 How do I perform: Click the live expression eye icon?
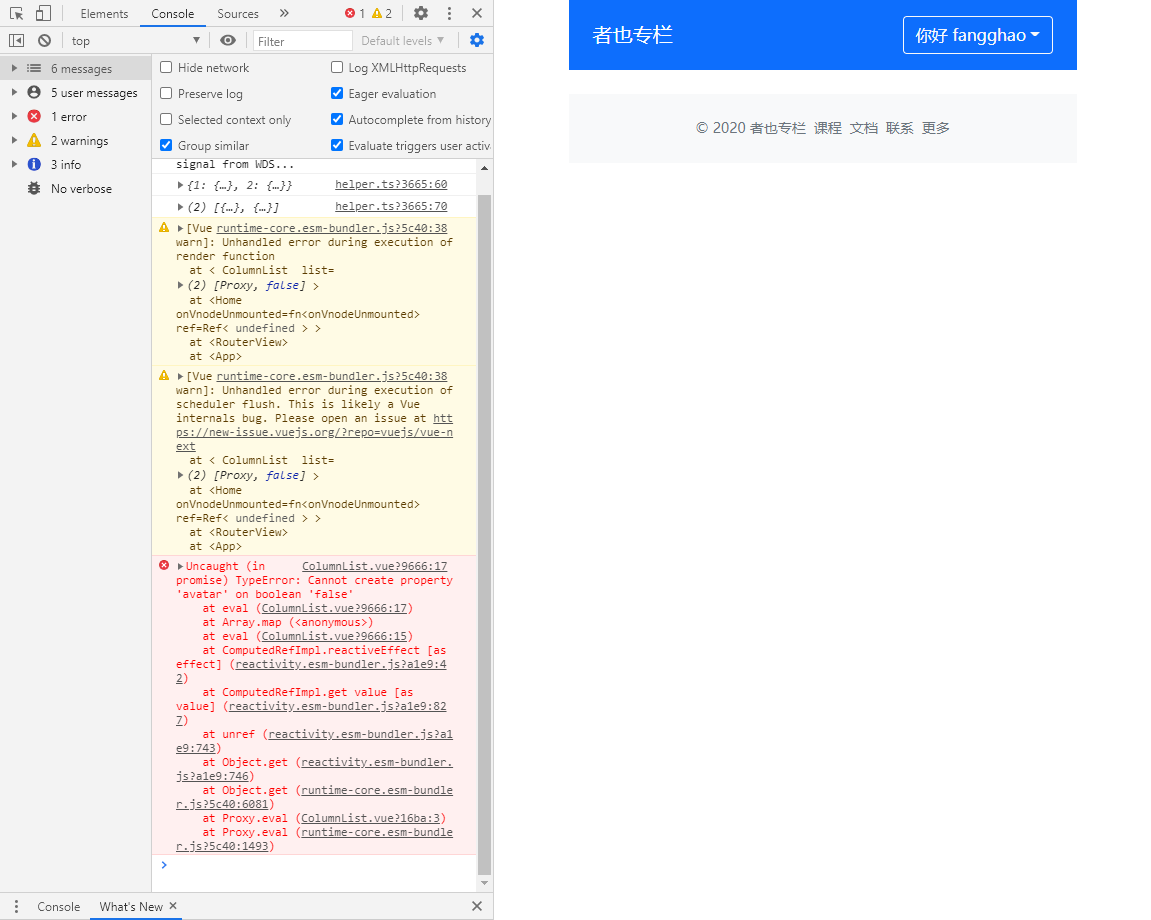[228, 40]
